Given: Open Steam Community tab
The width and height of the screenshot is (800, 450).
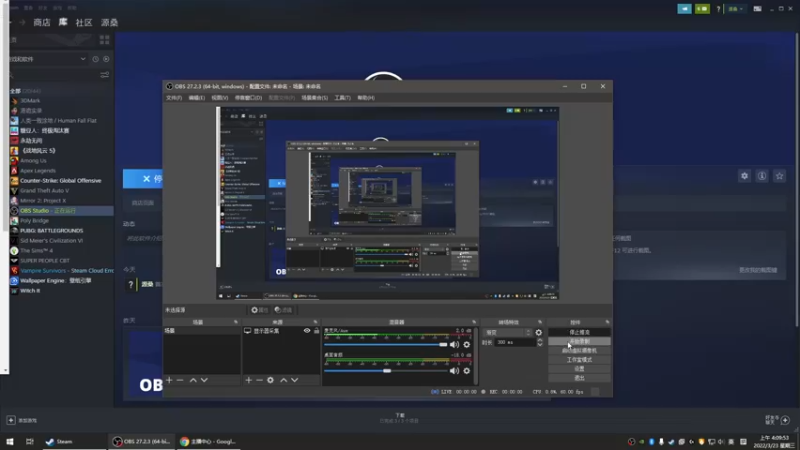Looking at the screenshot, I should (x=84, y=22).
